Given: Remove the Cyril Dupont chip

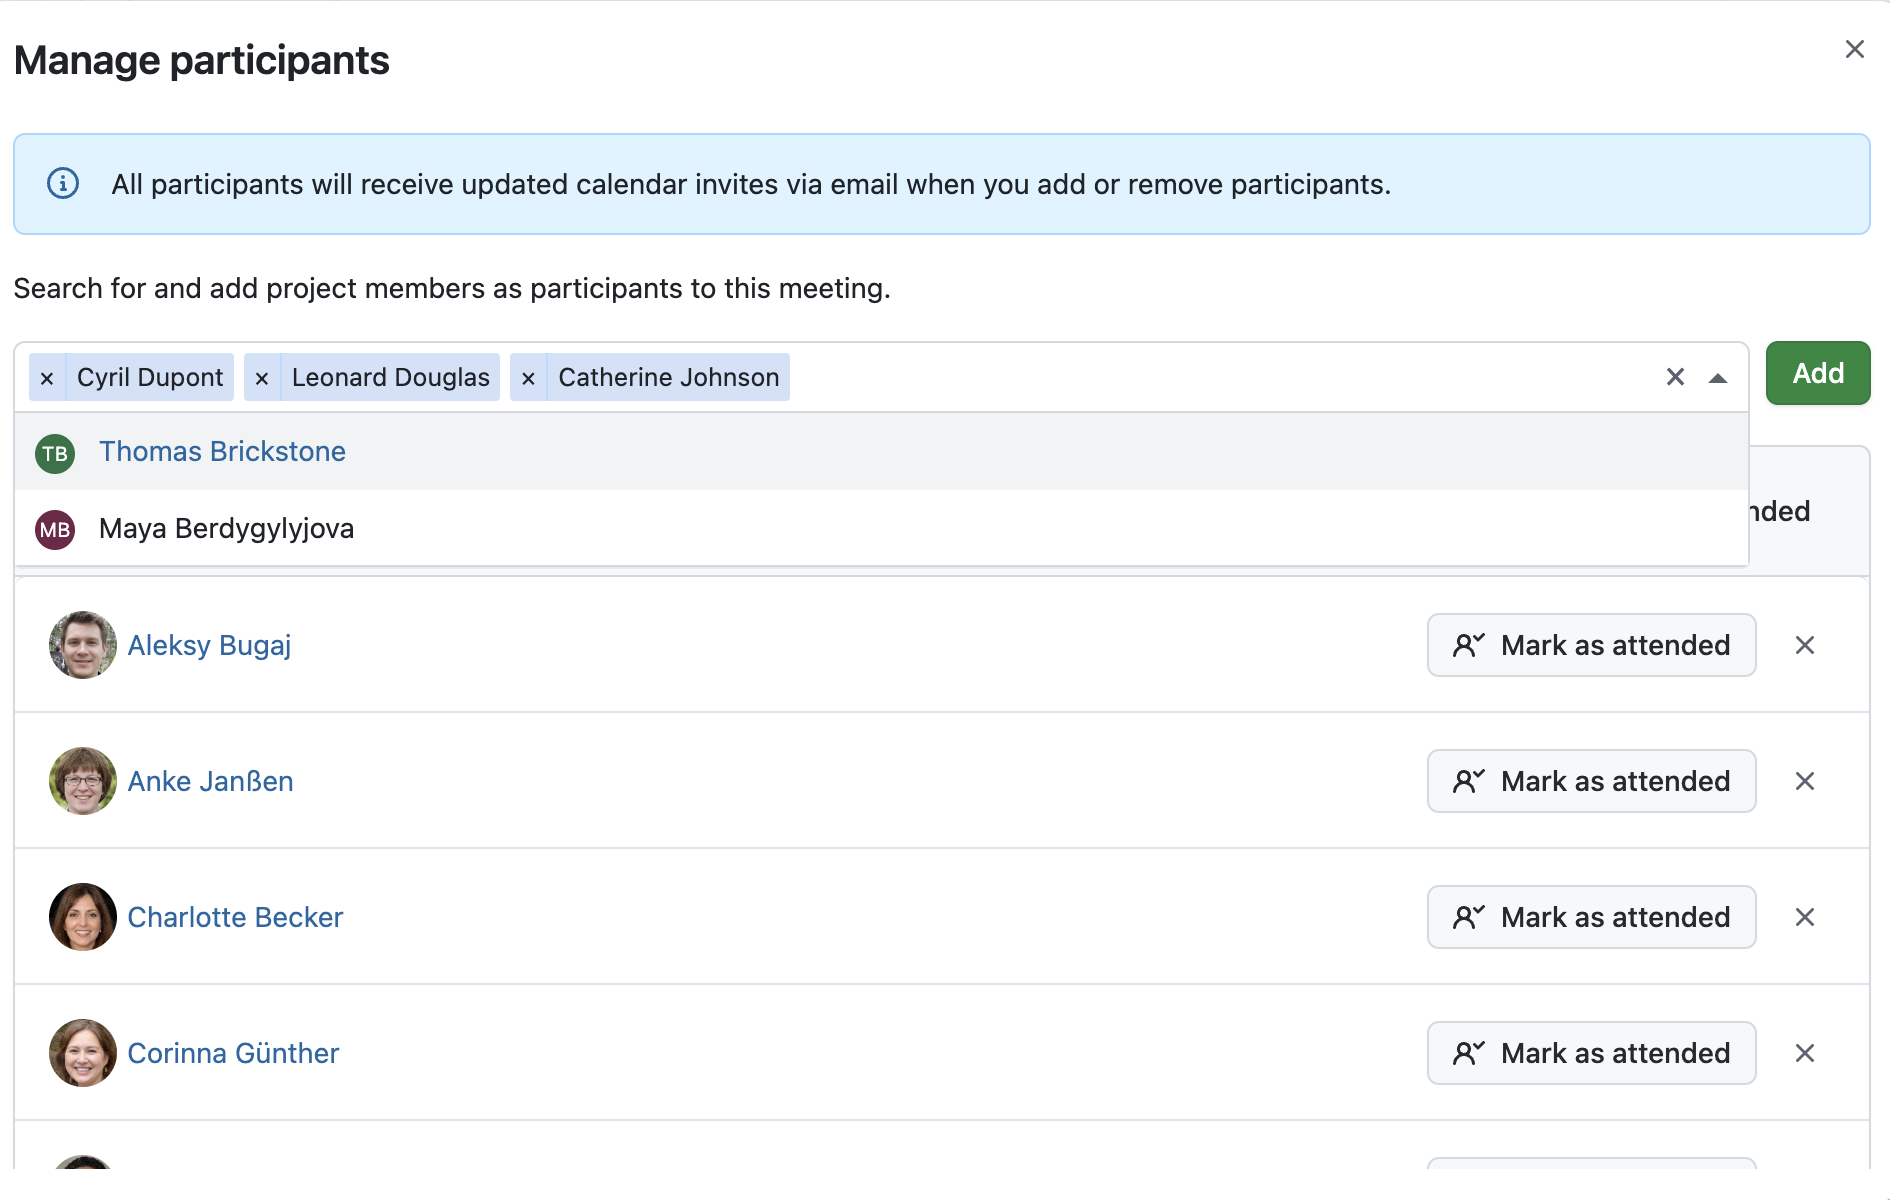Looking at the screenshot, I should 46,377.
